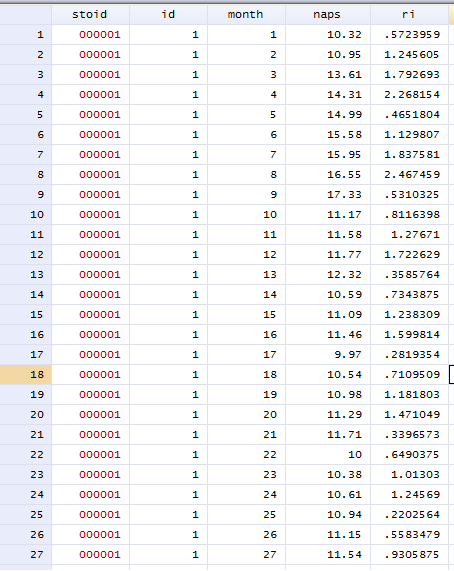
Task: Click row number 27 header
Action: tap(25, 554)
